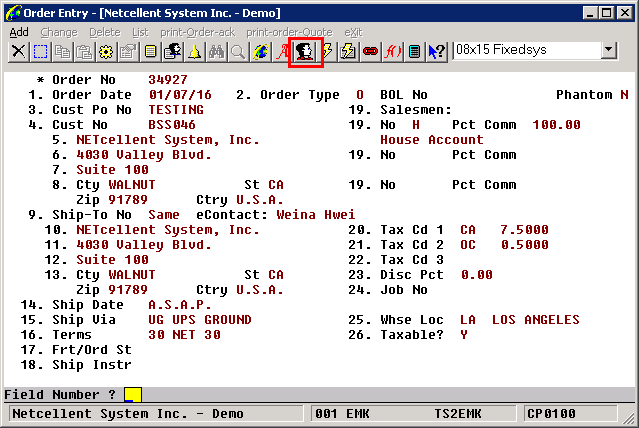This screenshot has height=428, width=639.
Task: Click field 7 Suite 100
Action: tap(112, 170)
